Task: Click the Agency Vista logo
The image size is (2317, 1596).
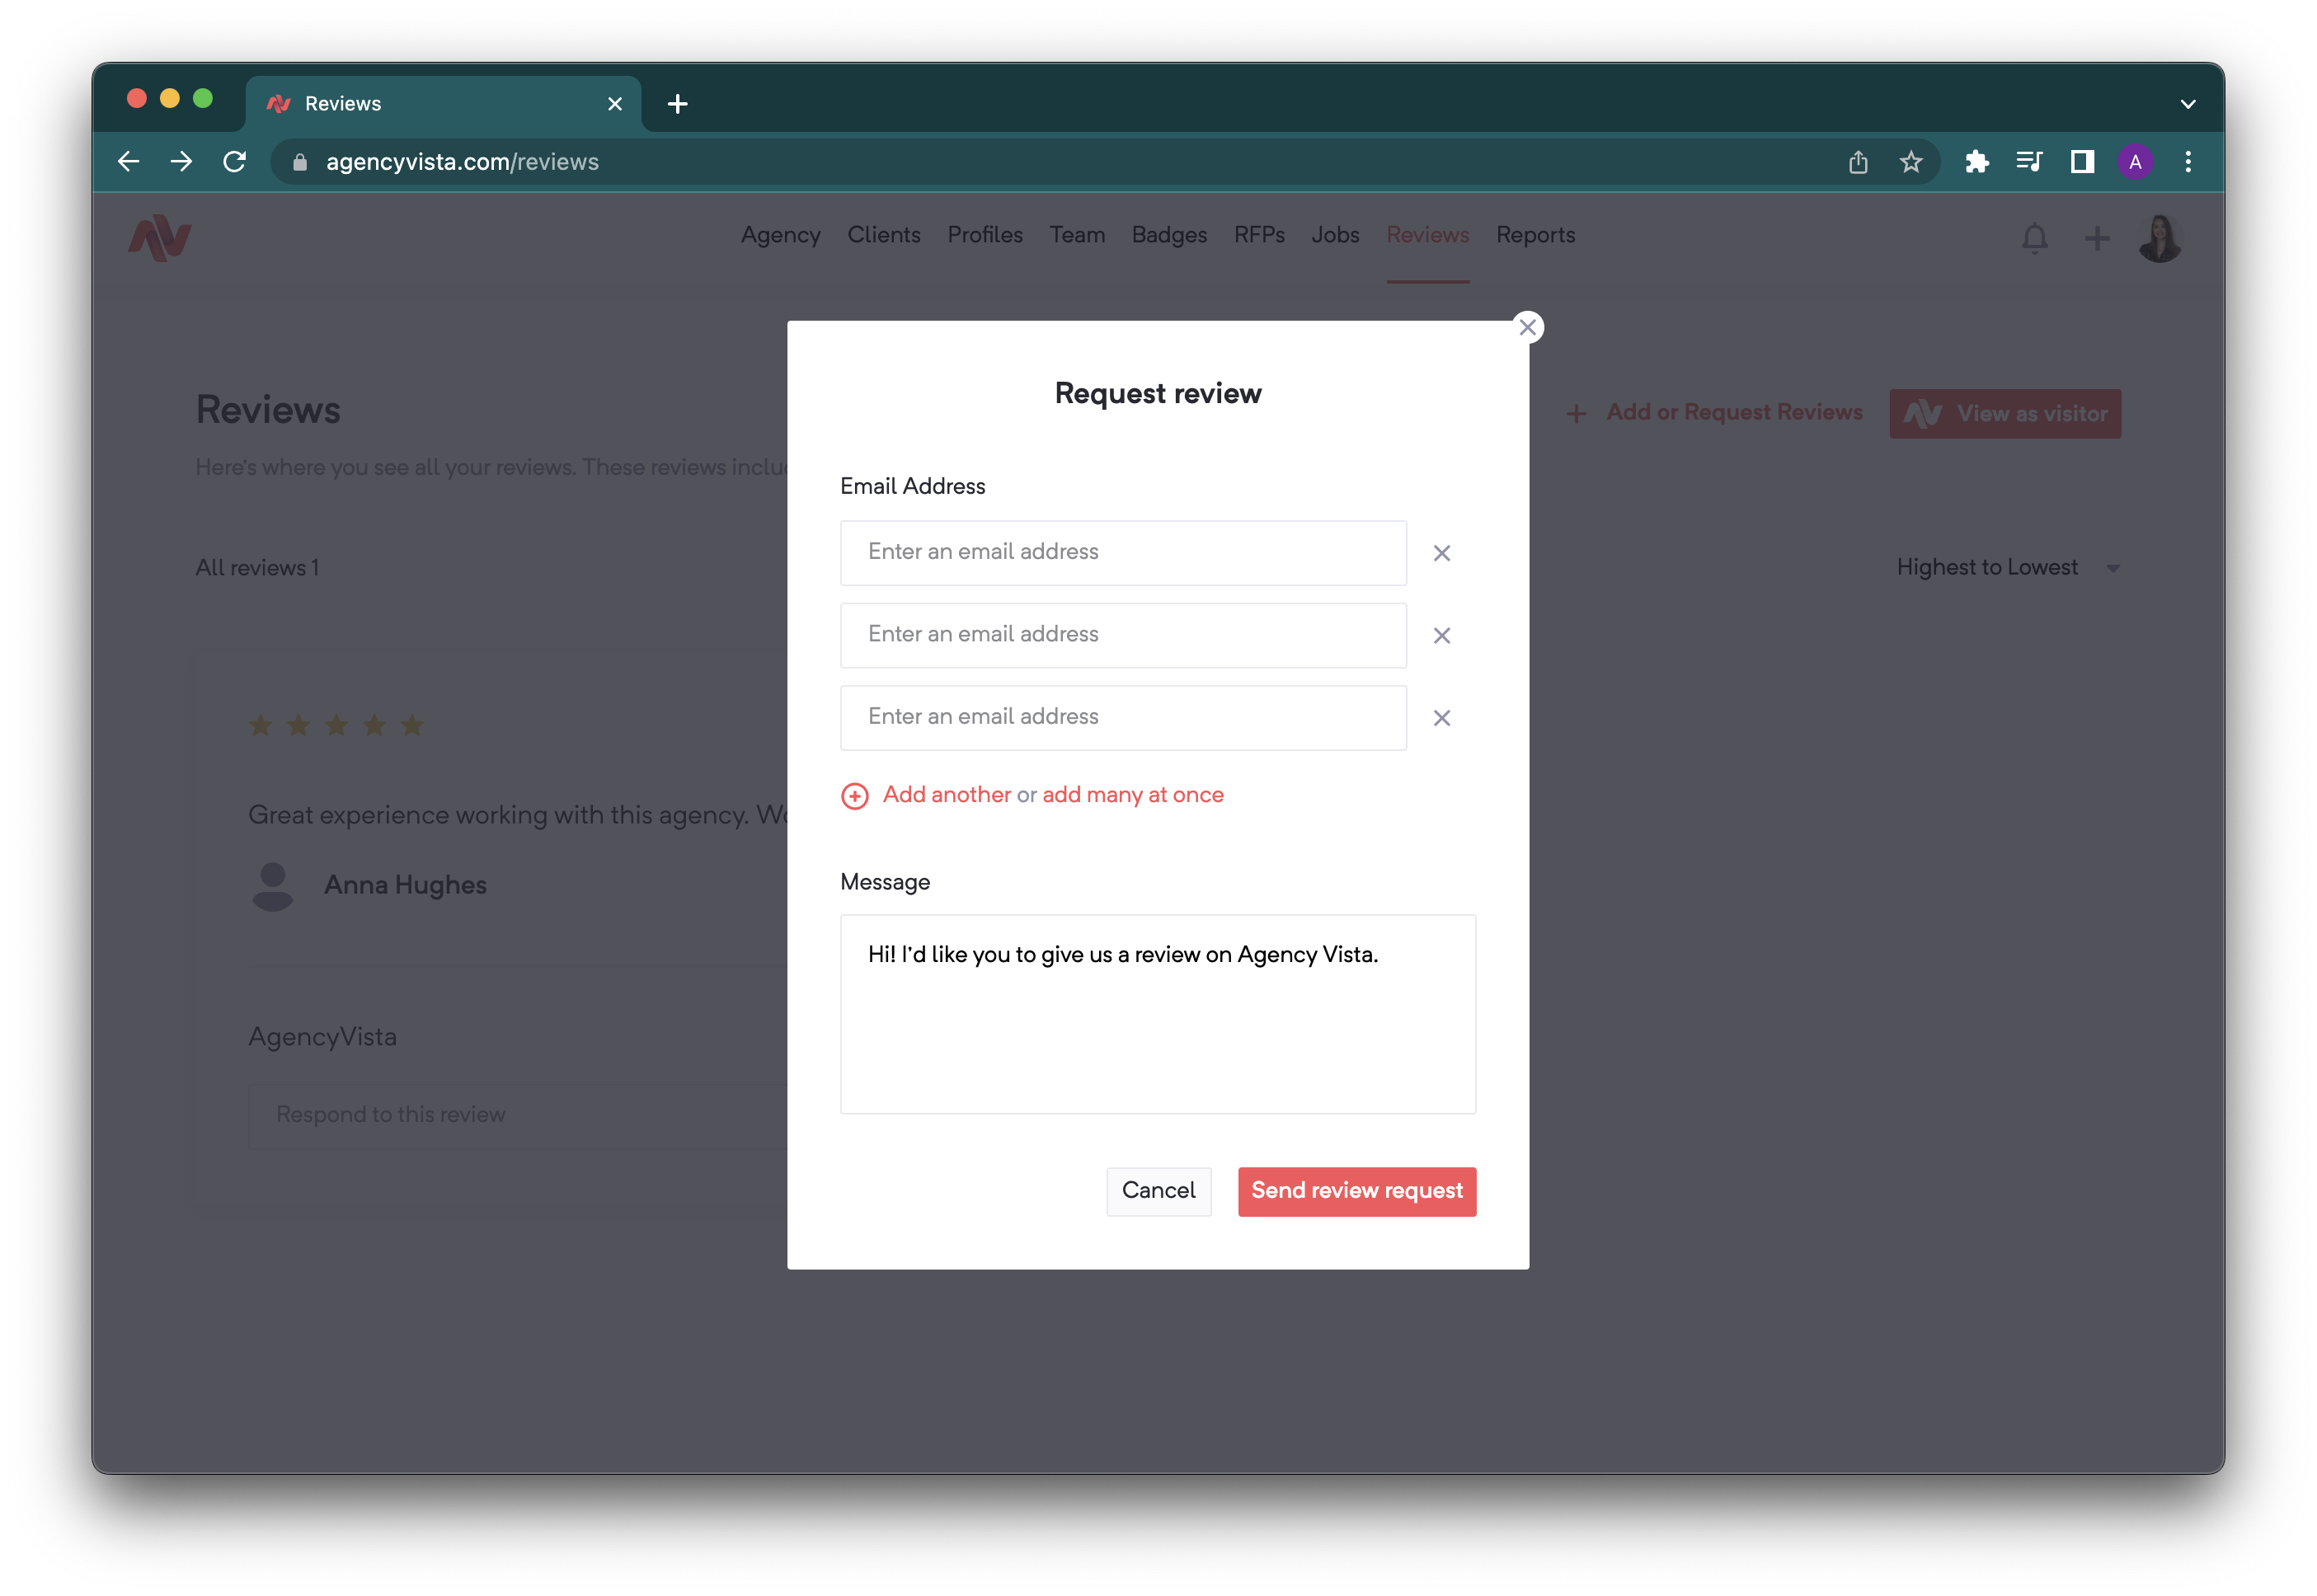Action: click(159, 238)
